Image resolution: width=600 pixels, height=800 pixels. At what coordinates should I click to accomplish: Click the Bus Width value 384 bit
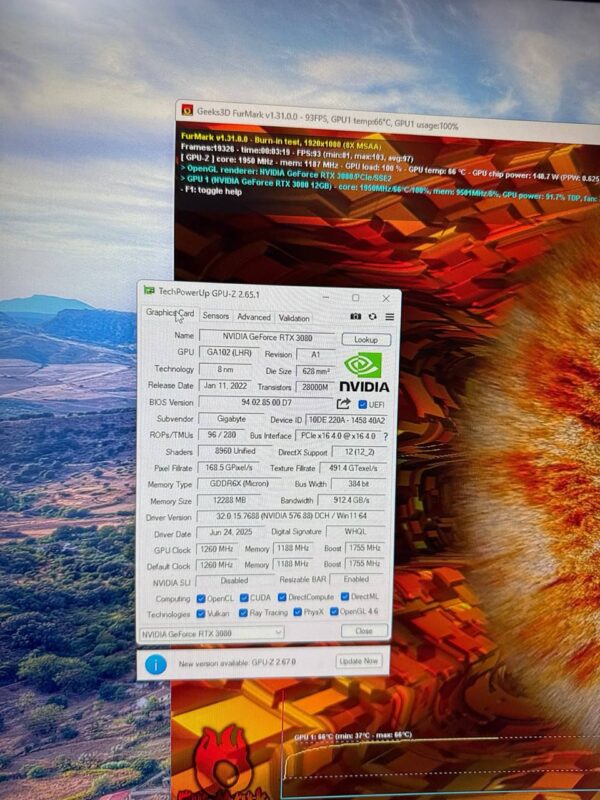click(359, 484)
